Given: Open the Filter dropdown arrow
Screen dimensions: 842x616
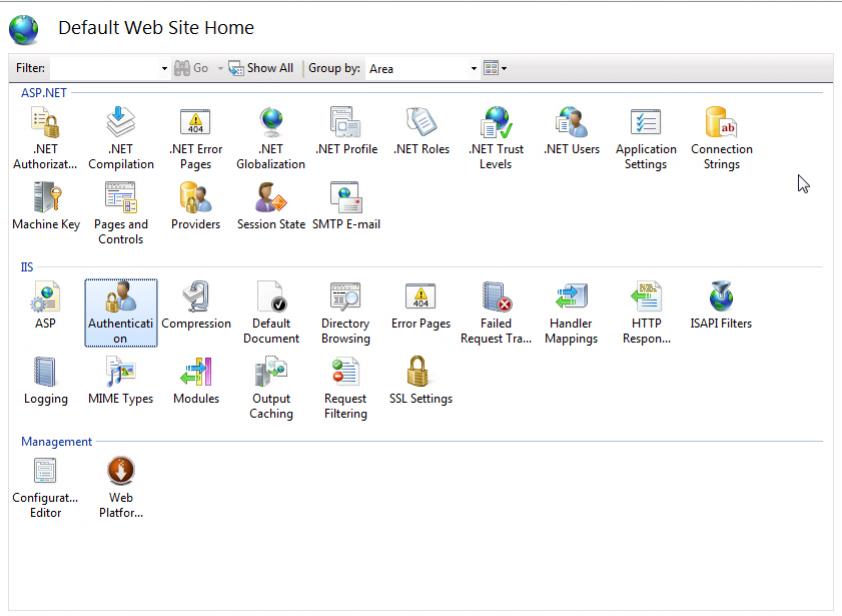Looking at the screenshot, I should tap(164, 69).
